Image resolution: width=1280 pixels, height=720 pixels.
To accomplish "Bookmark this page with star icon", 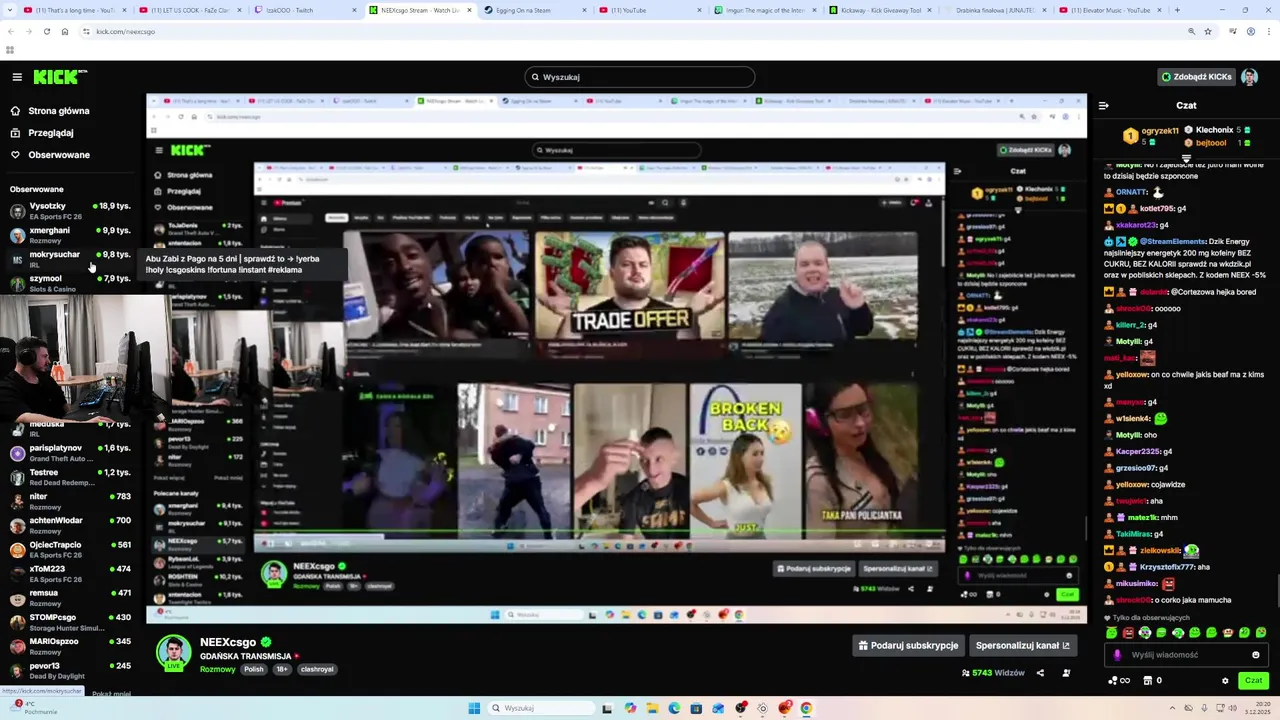I will coord(1208,31).
